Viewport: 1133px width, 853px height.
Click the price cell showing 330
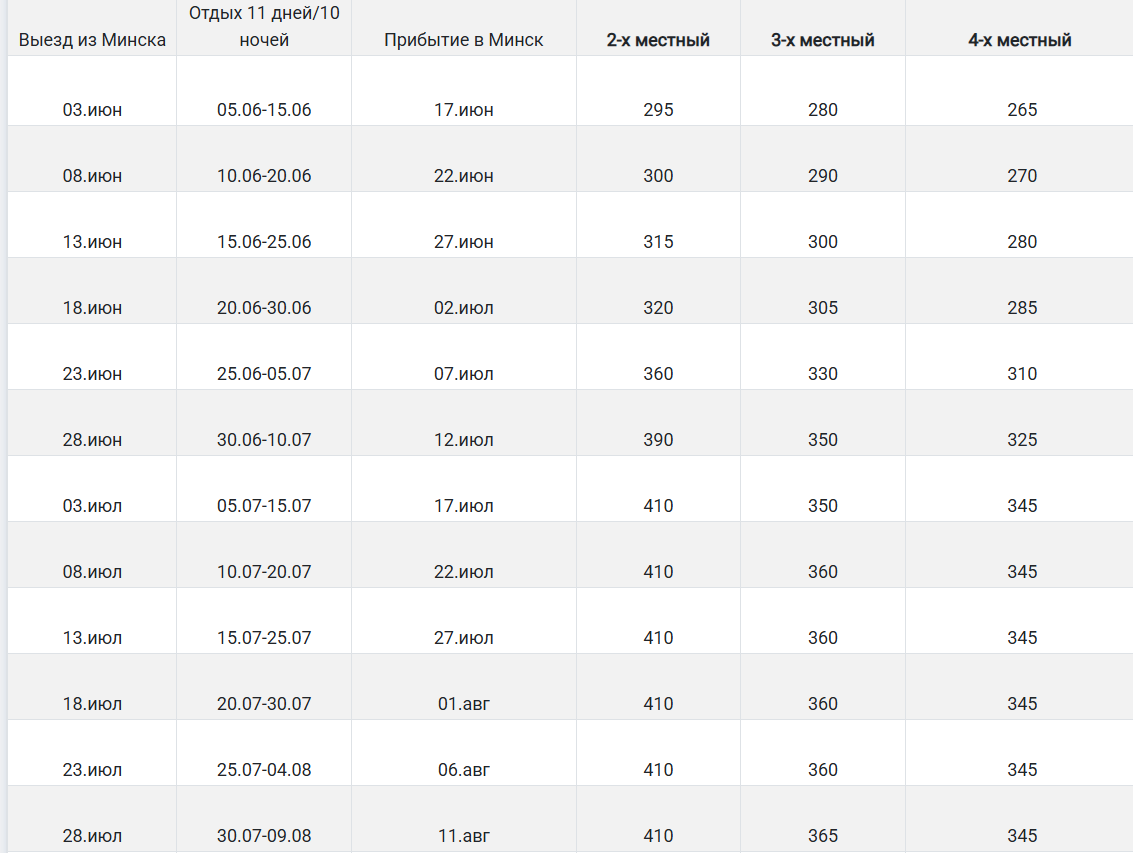823,374
